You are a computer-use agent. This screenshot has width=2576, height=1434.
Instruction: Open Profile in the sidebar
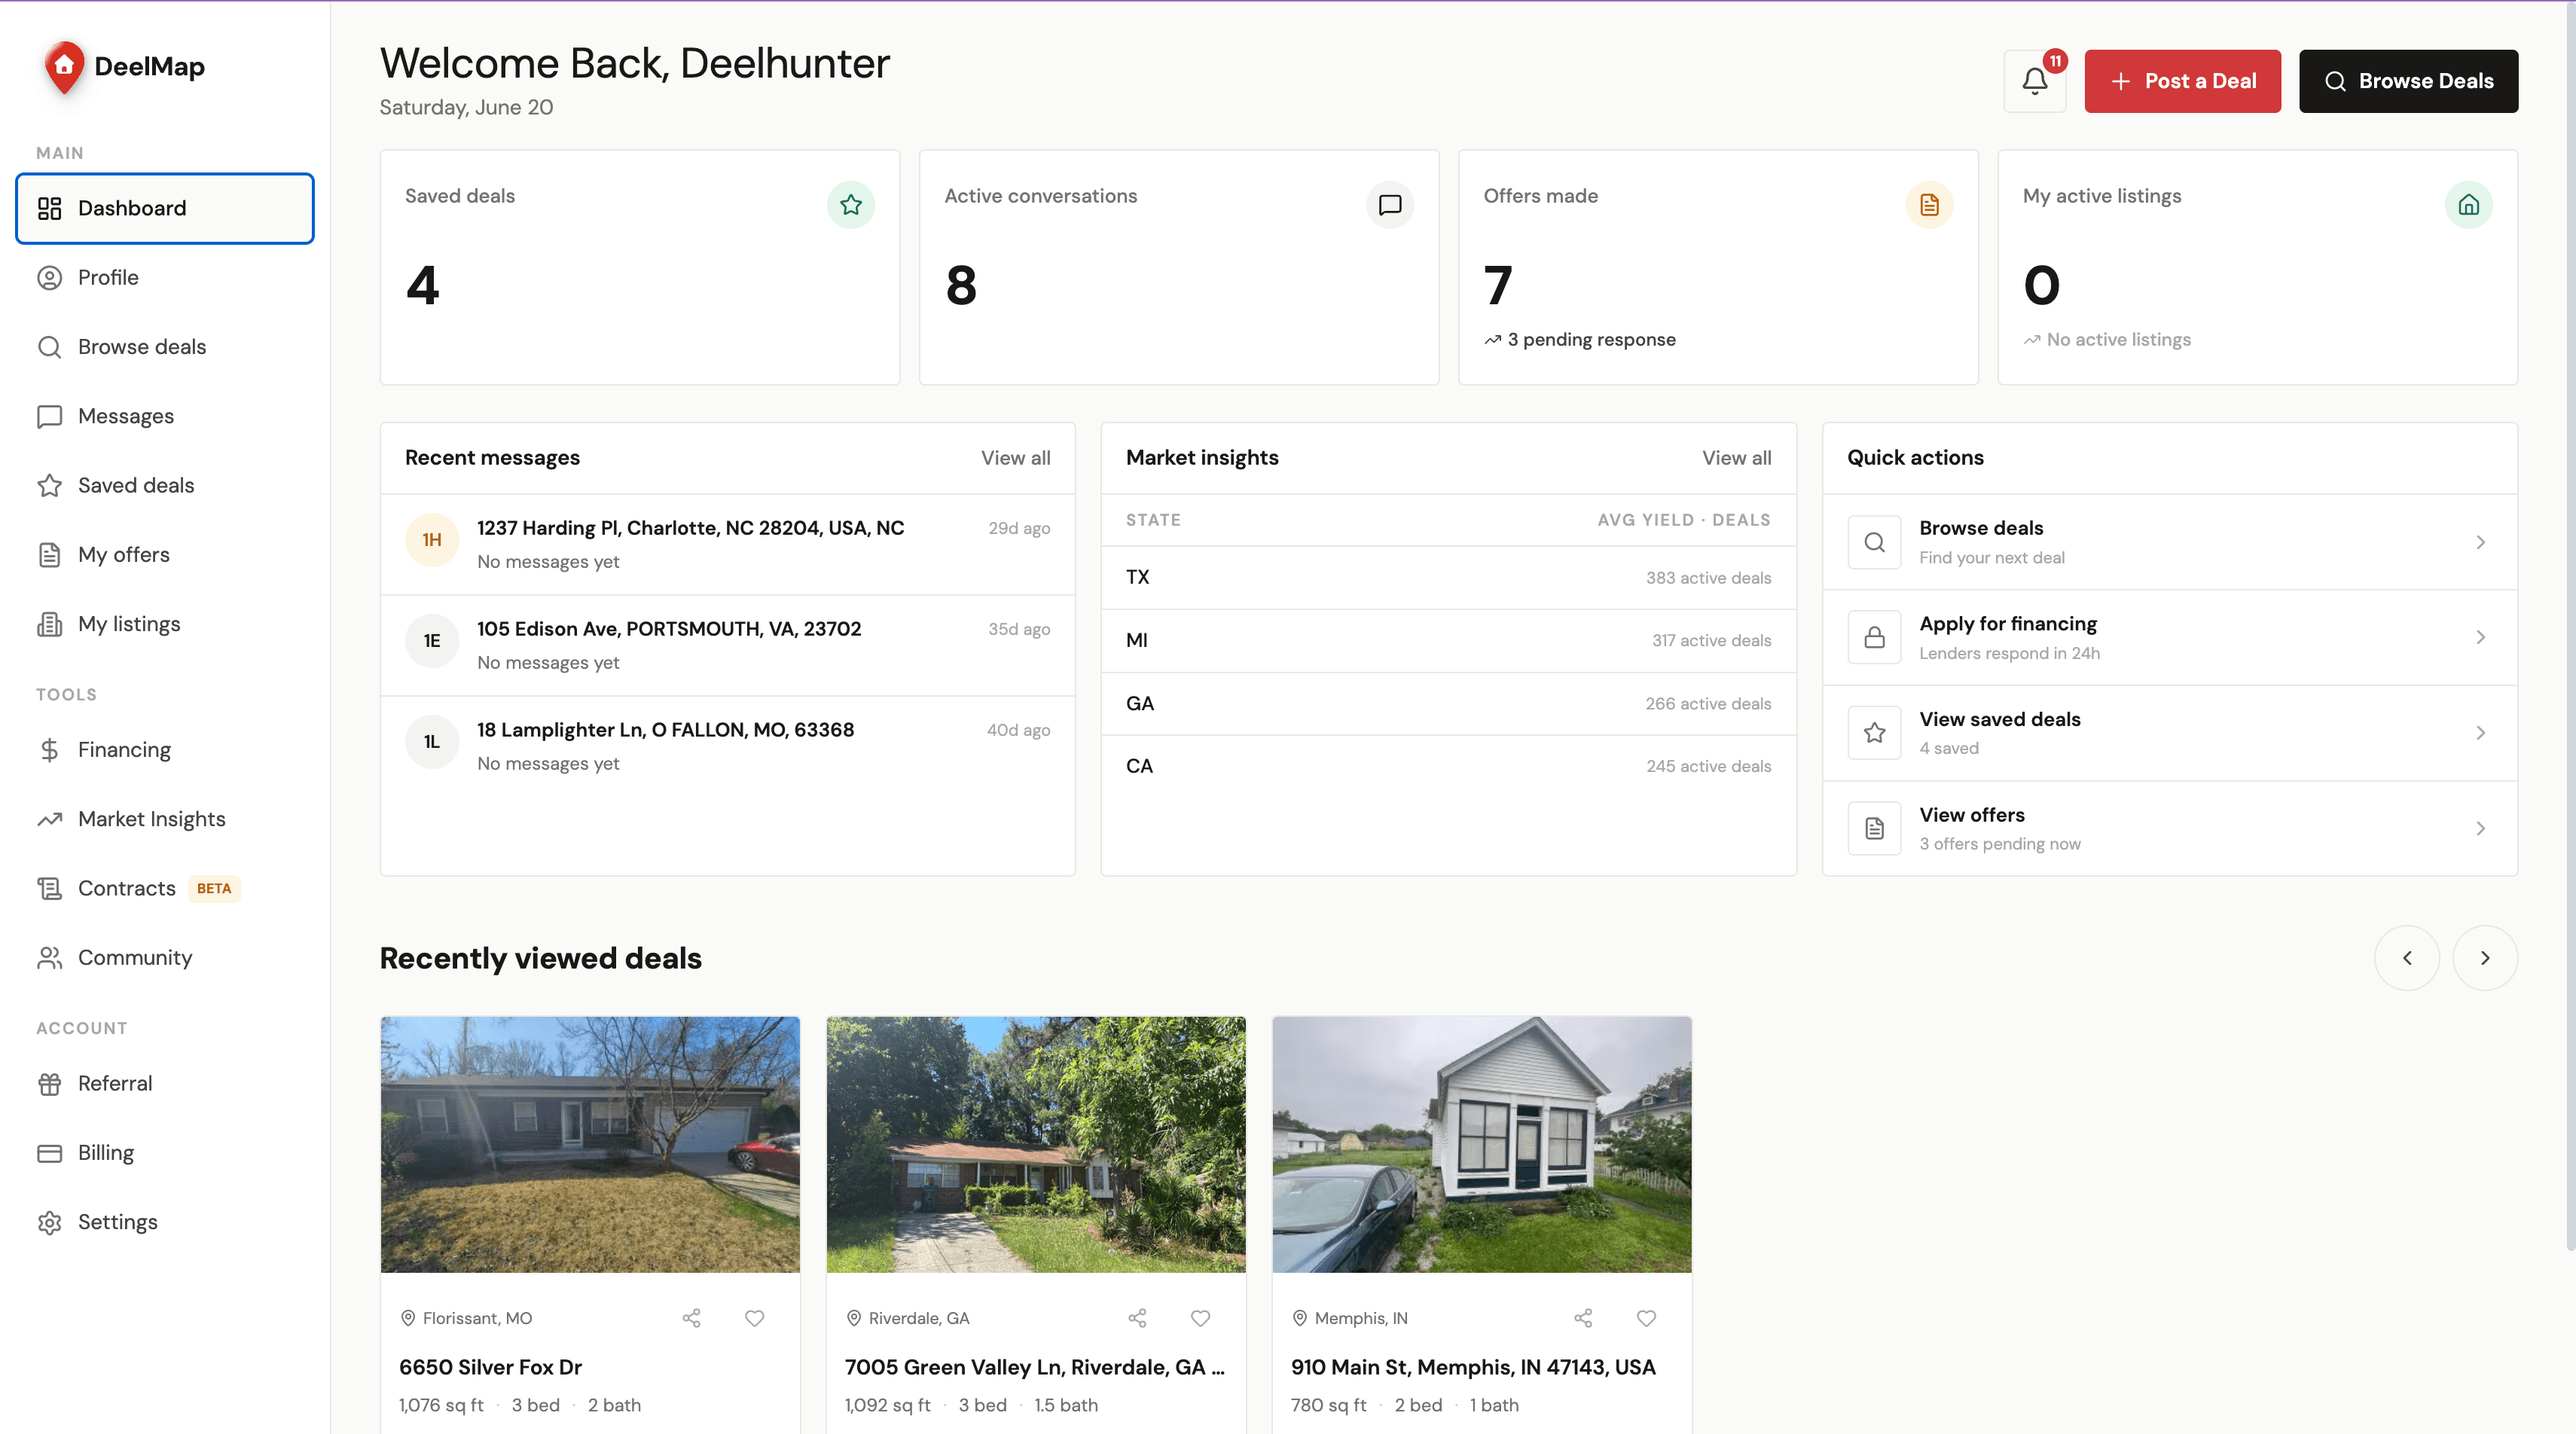point(165,278)
